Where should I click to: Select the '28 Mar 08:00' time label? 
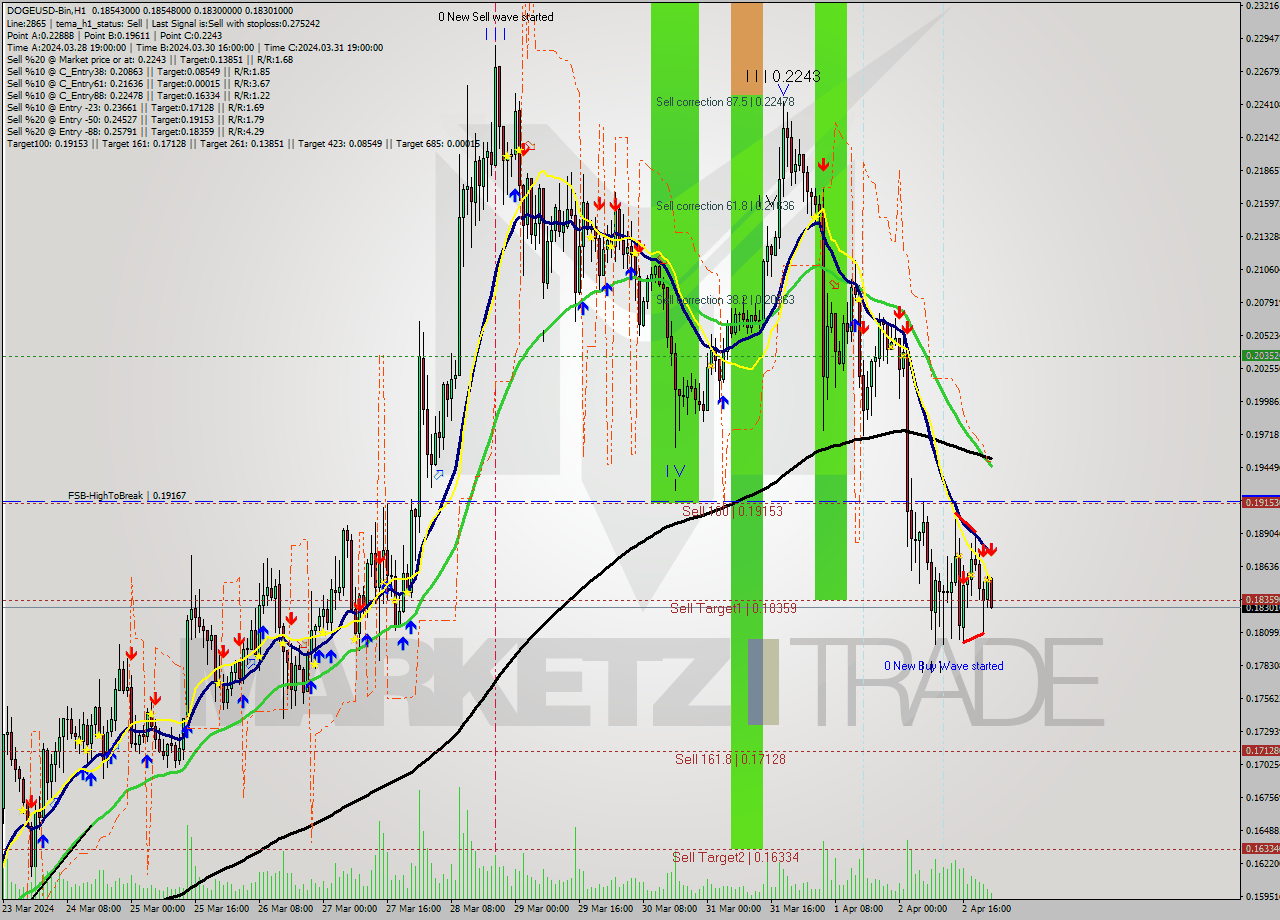click(477, 909)
